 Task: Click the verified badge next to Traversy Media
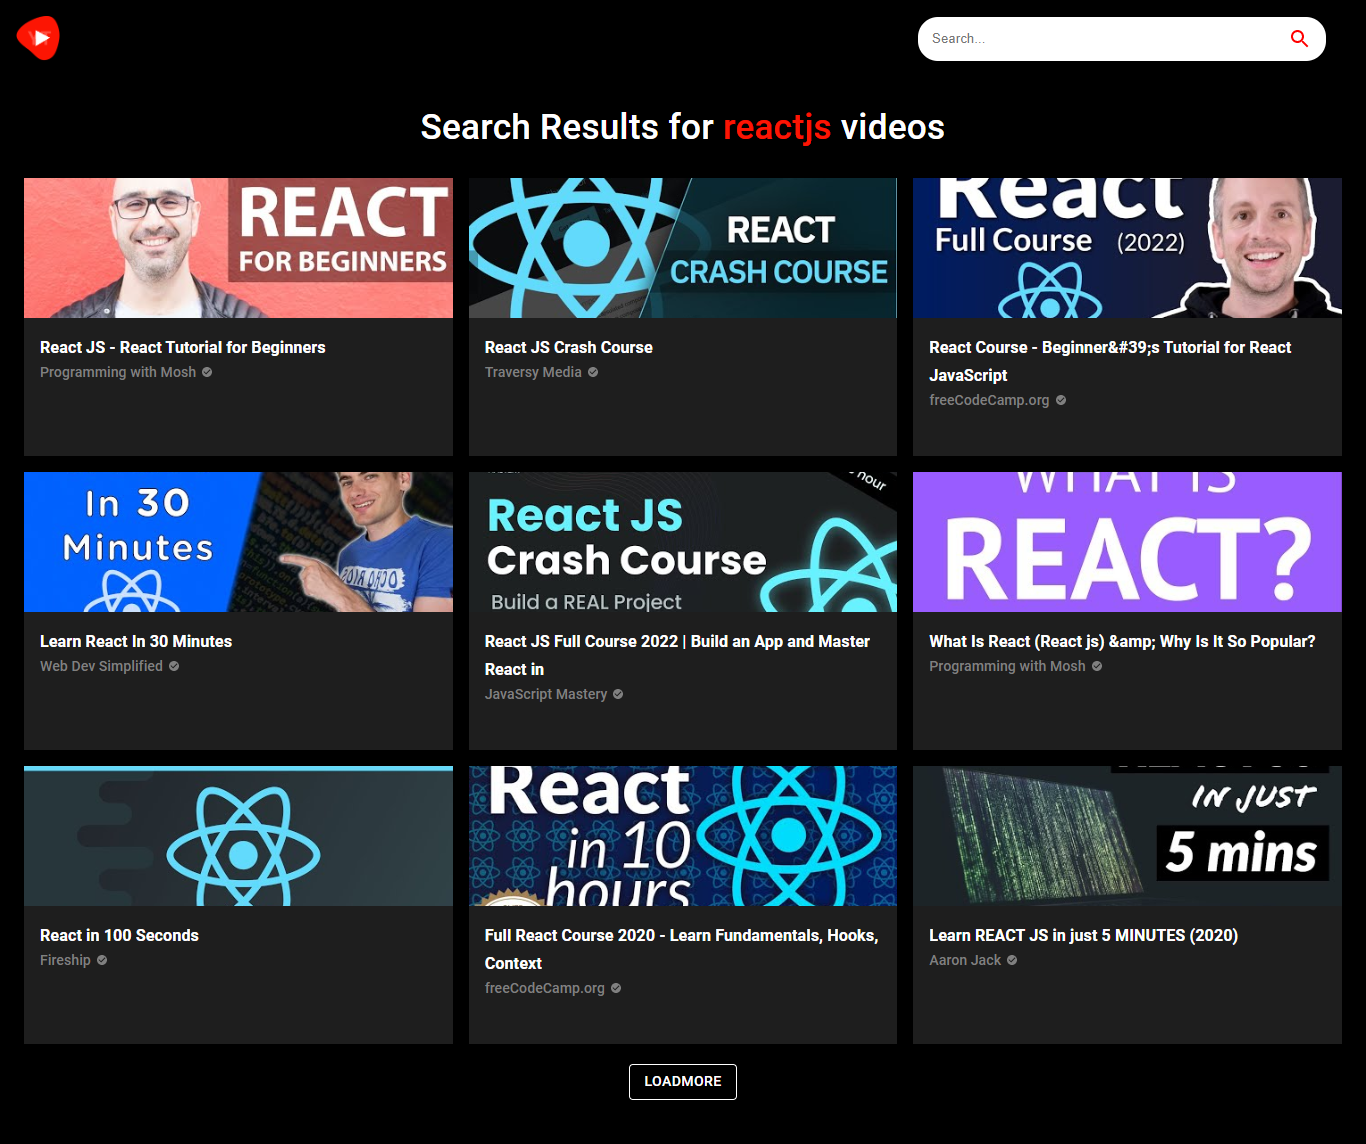[592, 371]
